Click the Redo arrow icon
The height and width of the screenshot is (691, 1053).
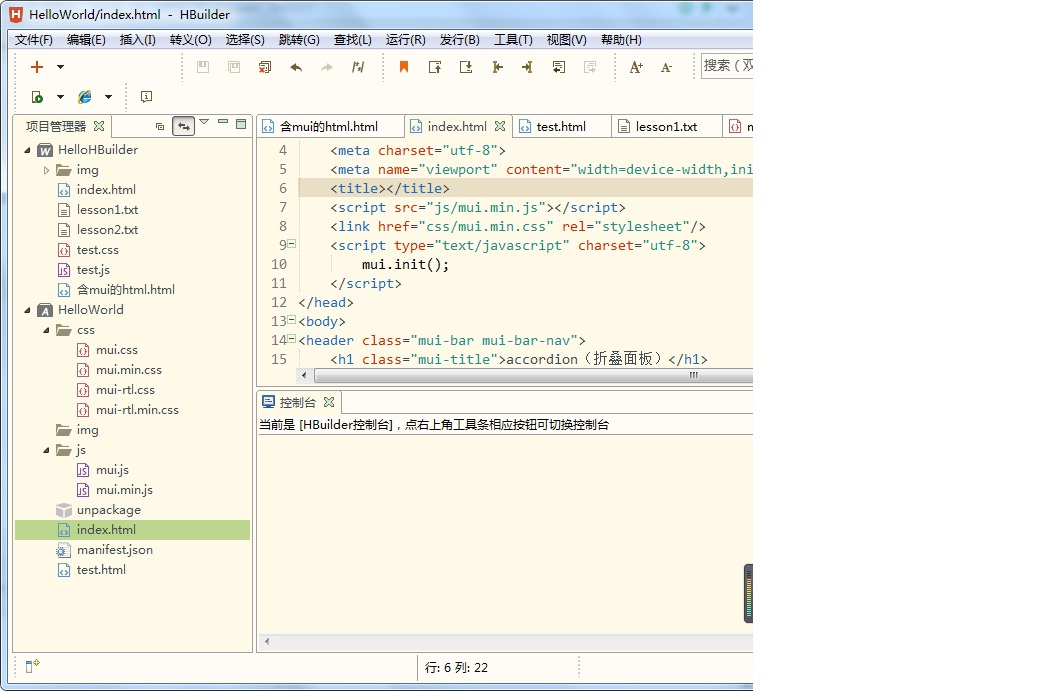click(326, 67)
